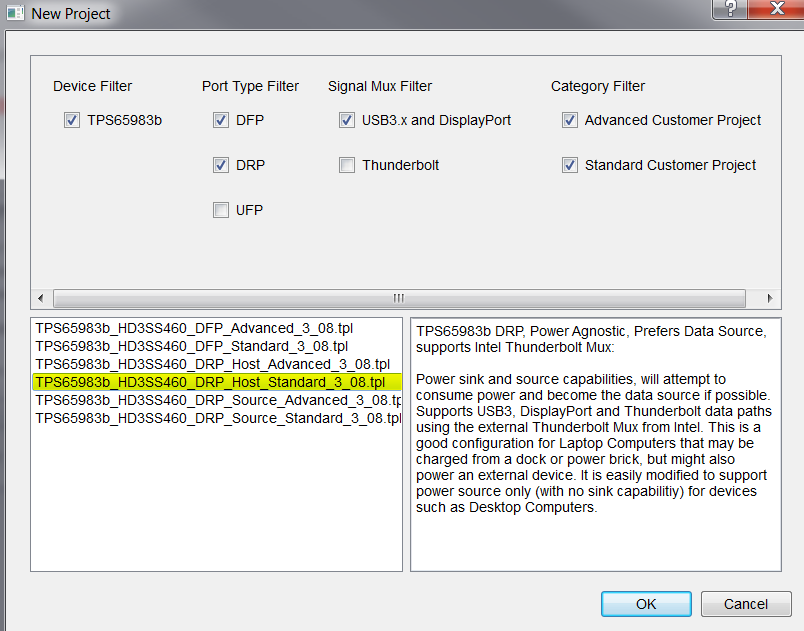The height and width of the screenshot is (631, 804).
Task: Close the New Project dialog
Action: click(x=776, y=9)
